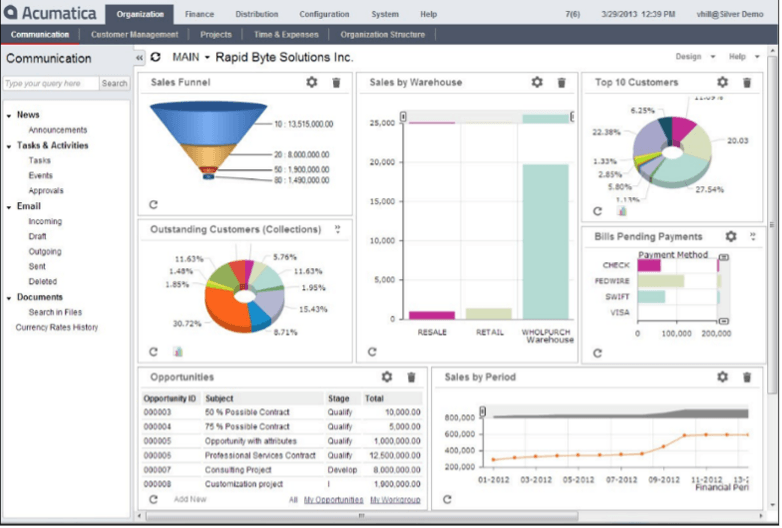The image size is (782, 528).
Task: Open Incoming under Email
Action: (45, 221)
